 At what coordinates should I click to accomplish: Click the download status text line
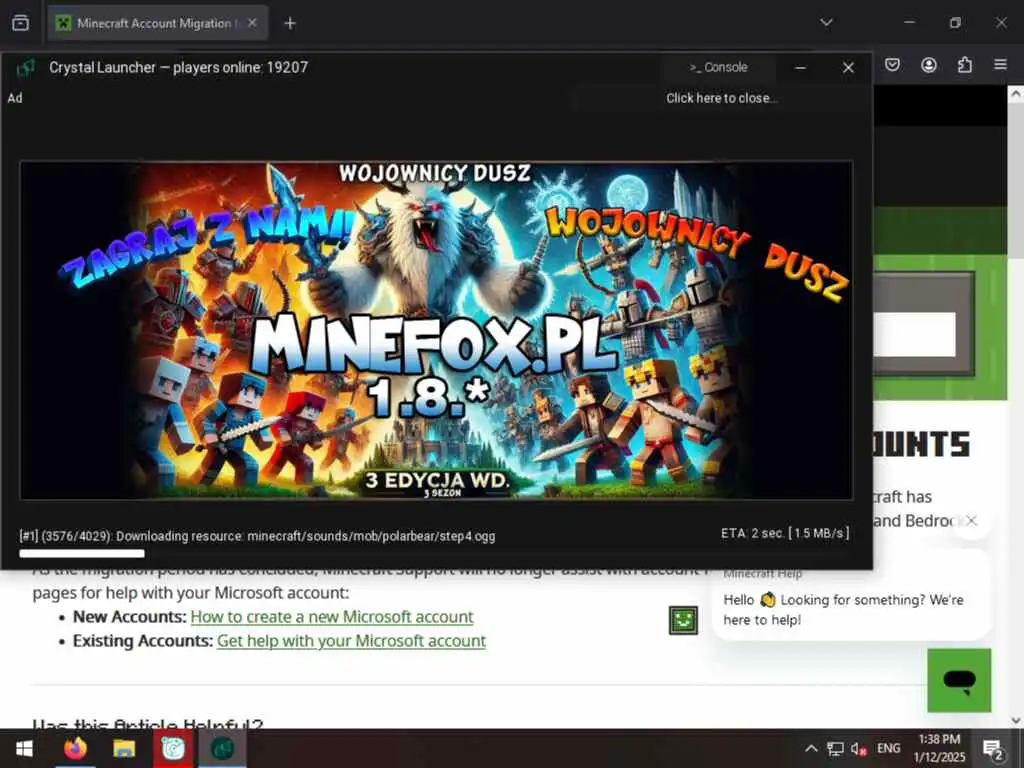pos(257,536)
